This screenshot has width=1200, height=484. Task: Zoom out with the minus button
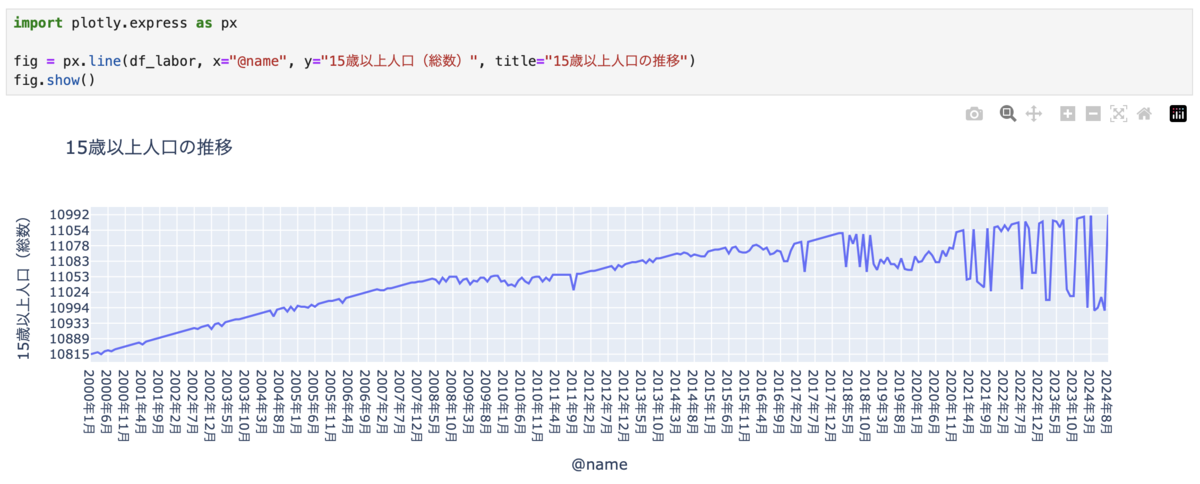point(1093,114)
